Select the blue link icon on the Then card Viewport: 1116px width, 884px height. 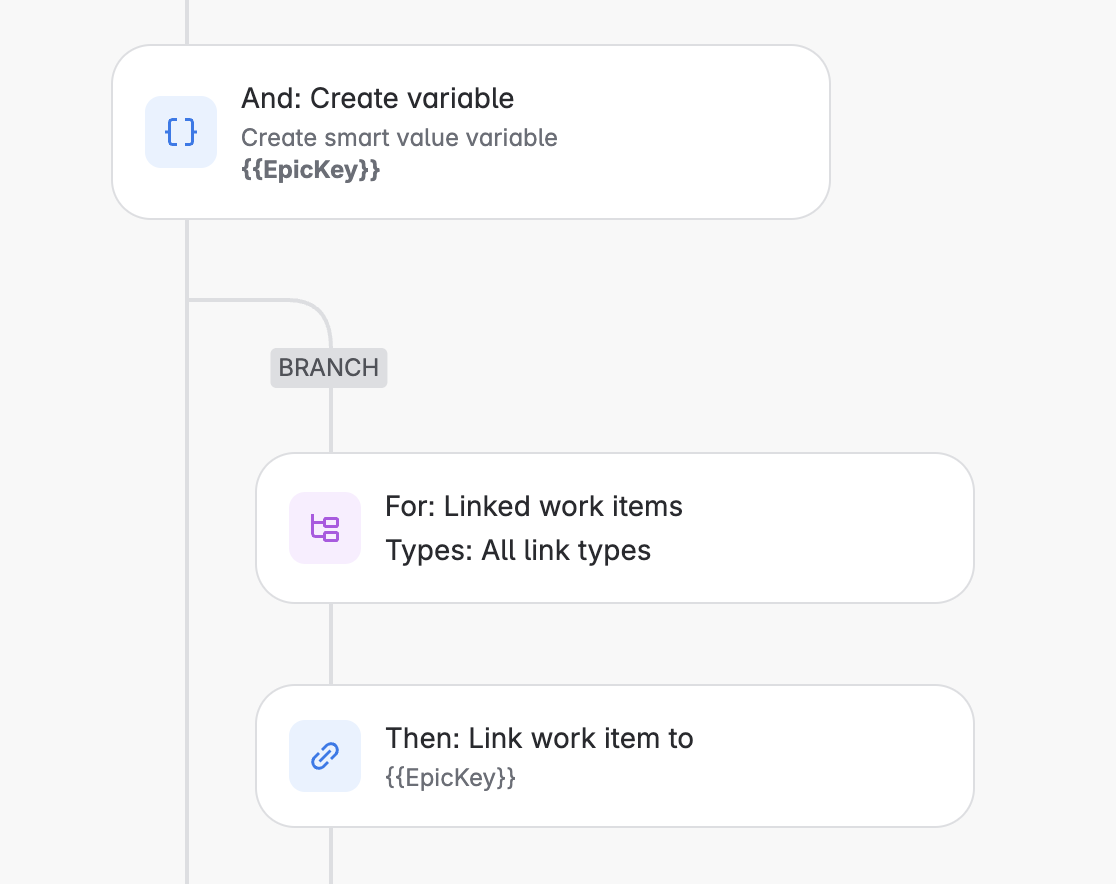click(x=325, y=756)
